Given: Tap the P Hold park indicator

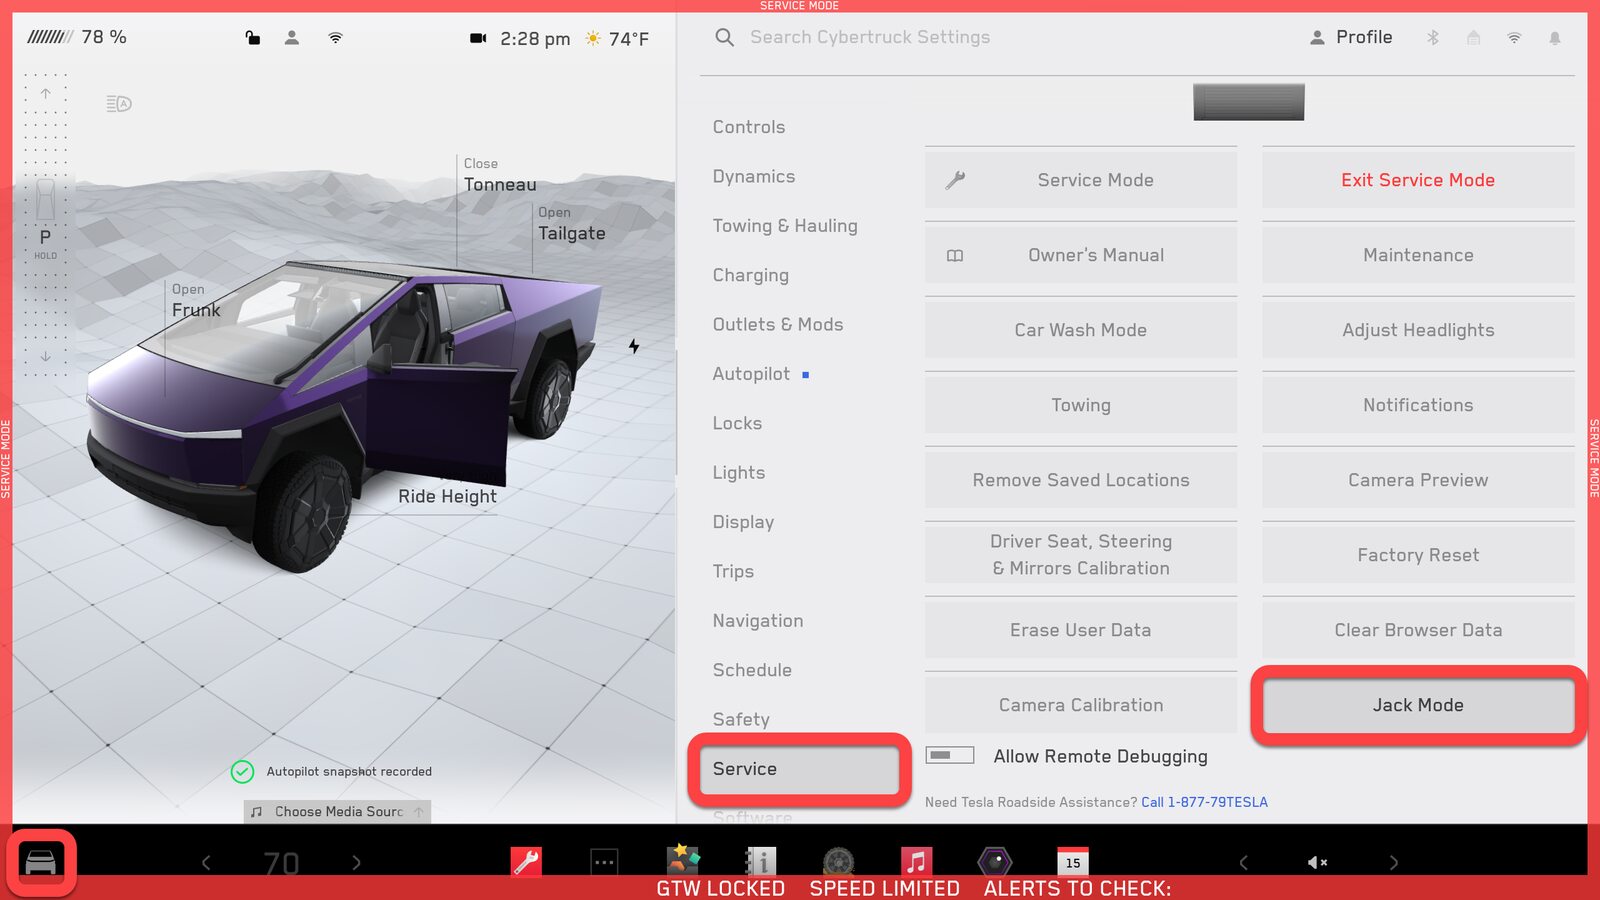Looking at the screenshot, I should 45,243.
